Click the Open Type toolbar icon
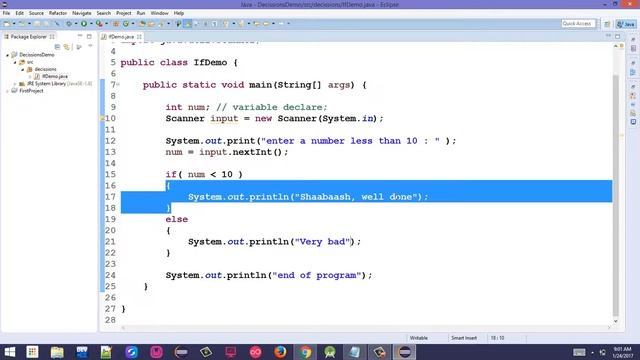 [142, 24]
